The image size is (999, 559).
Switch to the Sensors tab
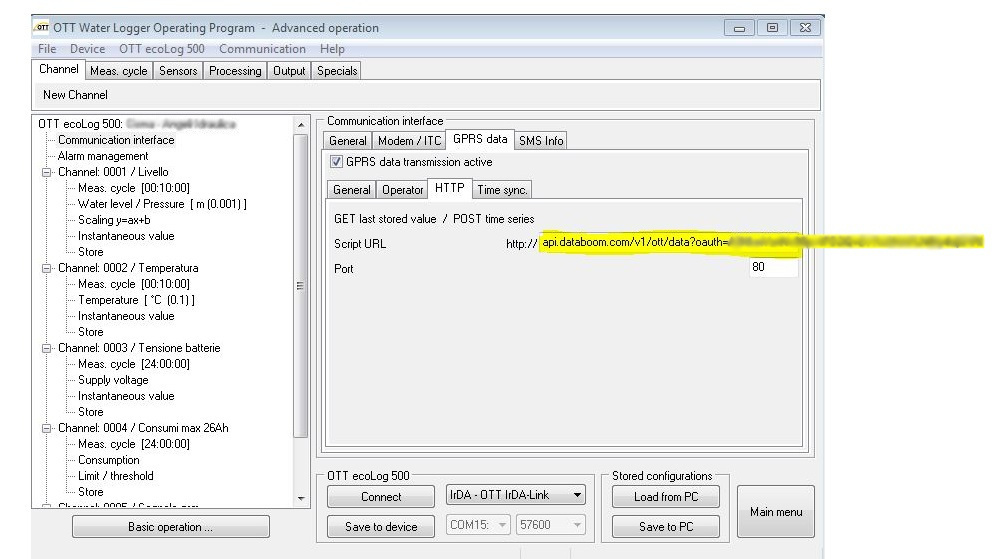click(178, 71)
